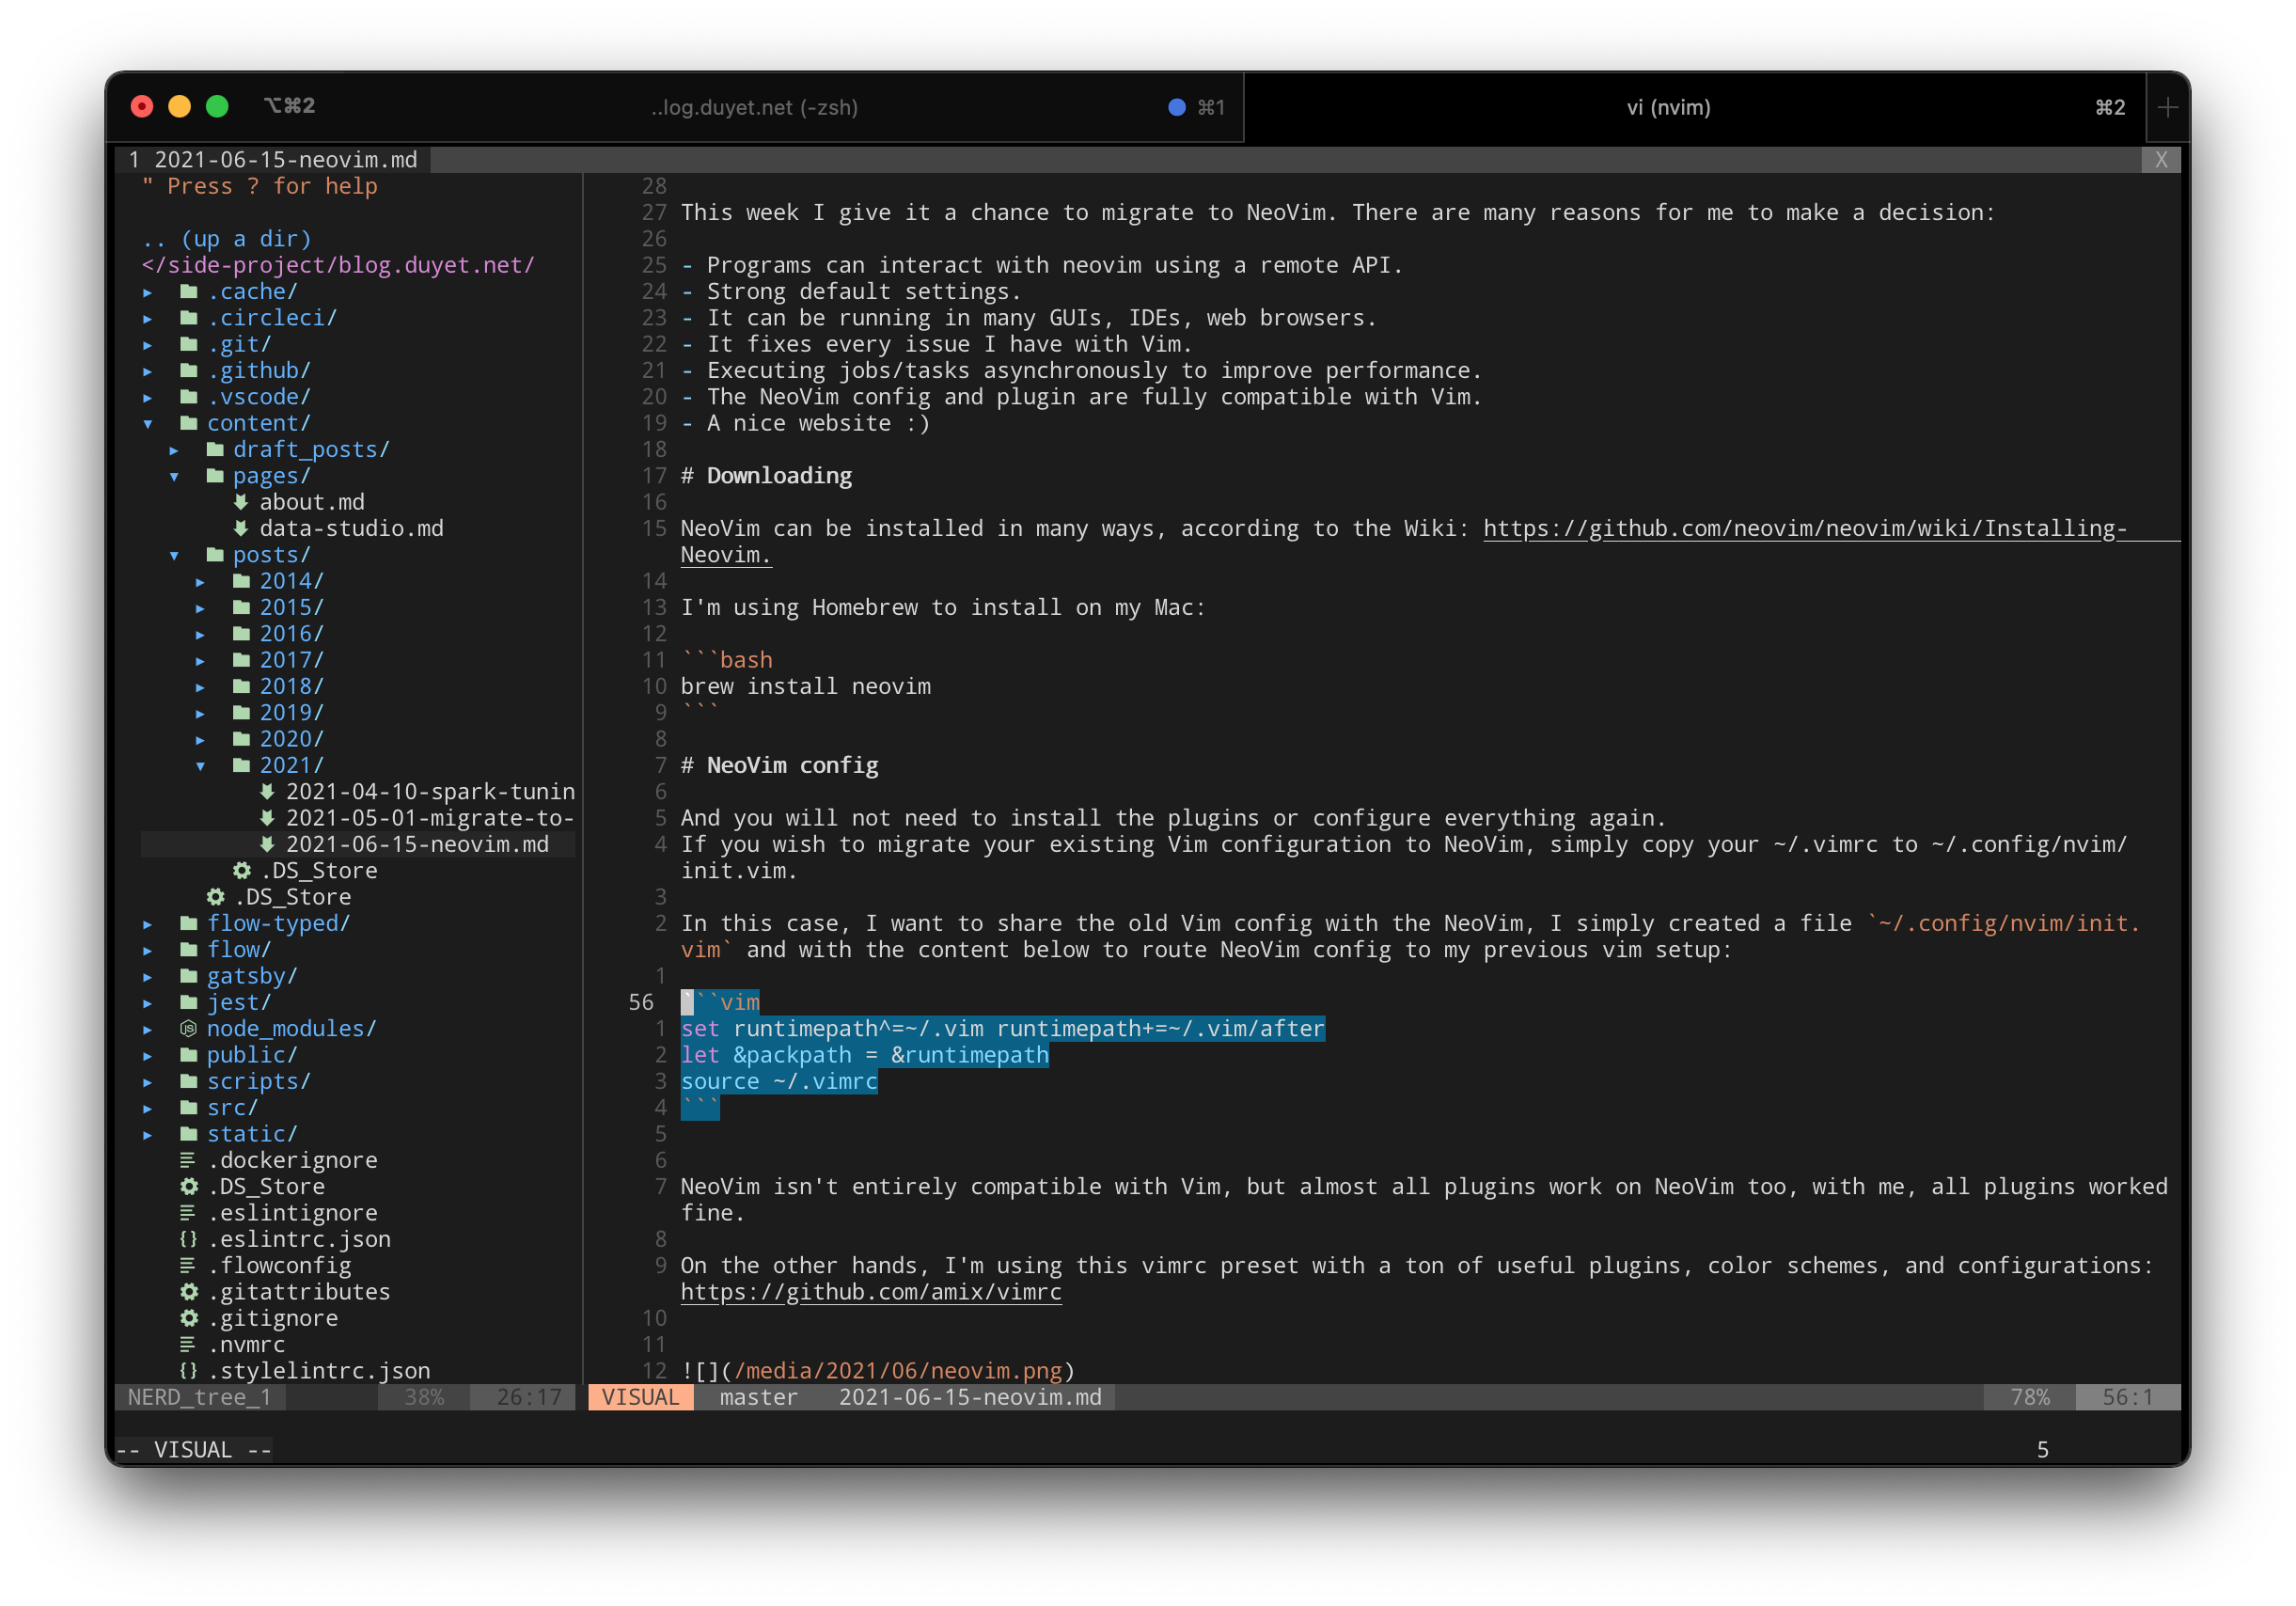Expand the static/ folder arrow
Image resolution: width=2296 pixels, height=1606 pixels.
[148, 1134]
